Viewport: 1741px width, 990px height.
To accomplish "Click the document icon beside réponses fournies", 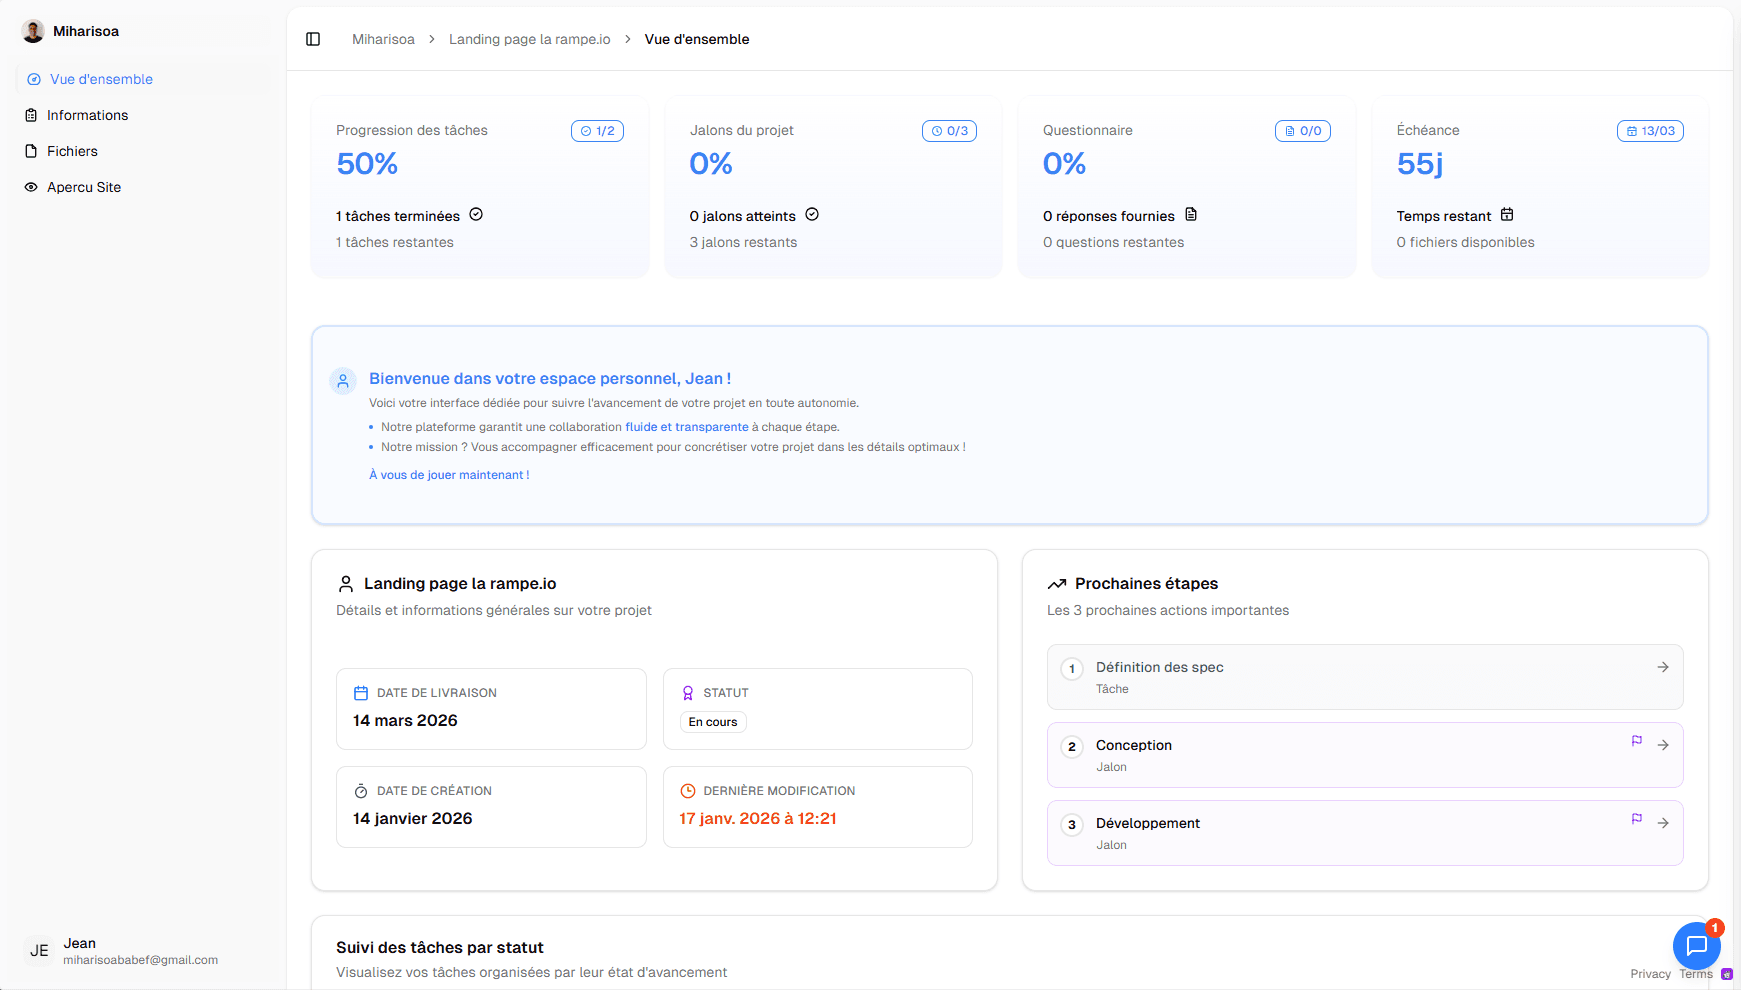I will tap(1191, 215).
